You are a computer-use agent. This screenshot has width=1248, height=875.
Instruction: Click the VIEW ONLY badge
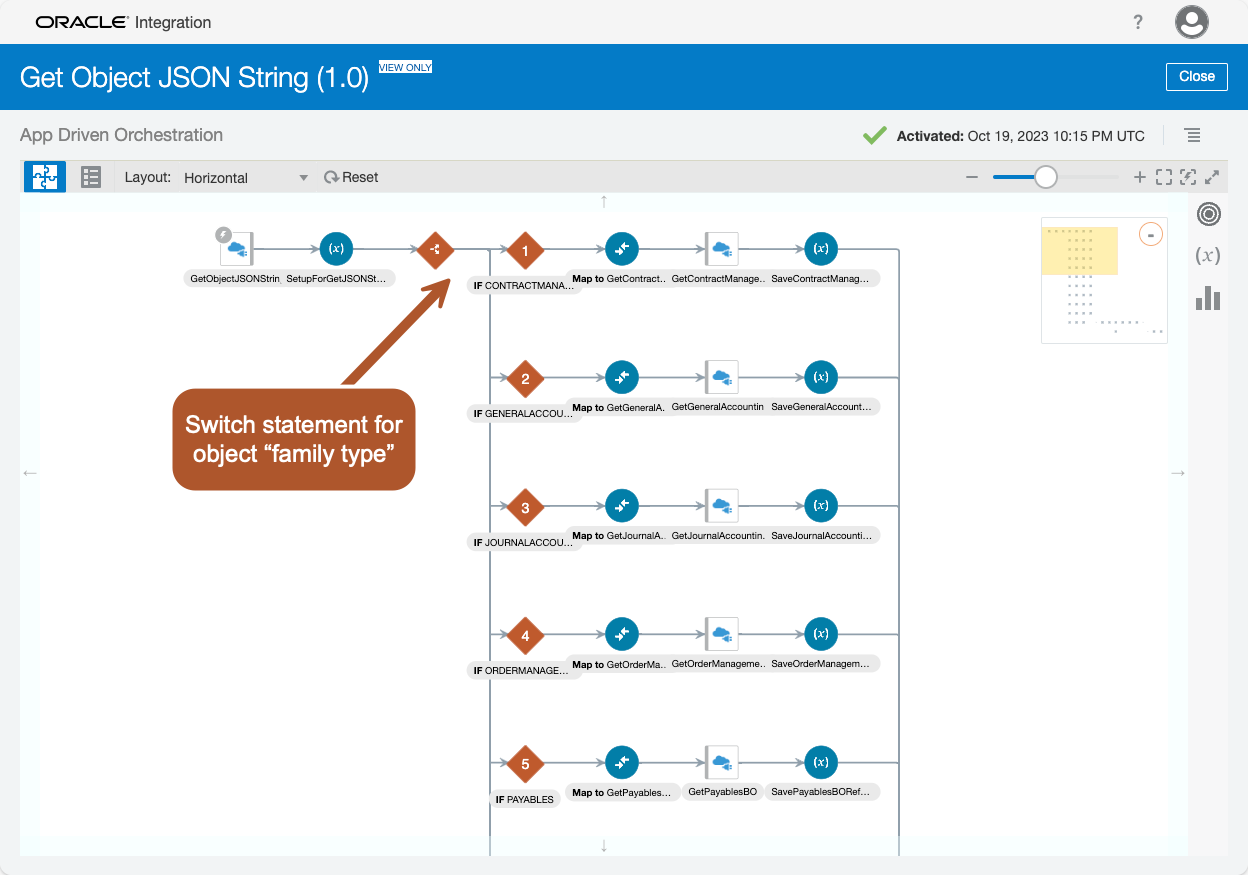[x=405, y=67]
